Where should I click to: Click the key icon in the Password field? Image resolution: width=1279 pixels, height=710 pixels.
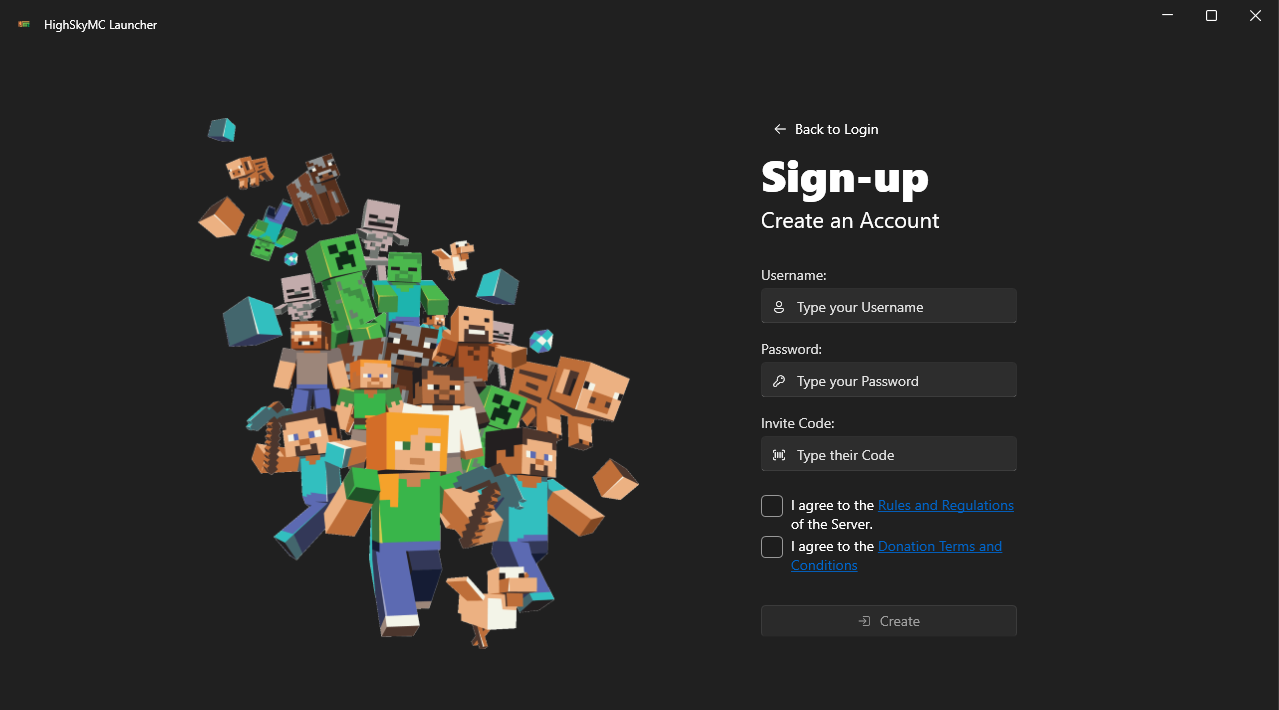pos(779,381)
